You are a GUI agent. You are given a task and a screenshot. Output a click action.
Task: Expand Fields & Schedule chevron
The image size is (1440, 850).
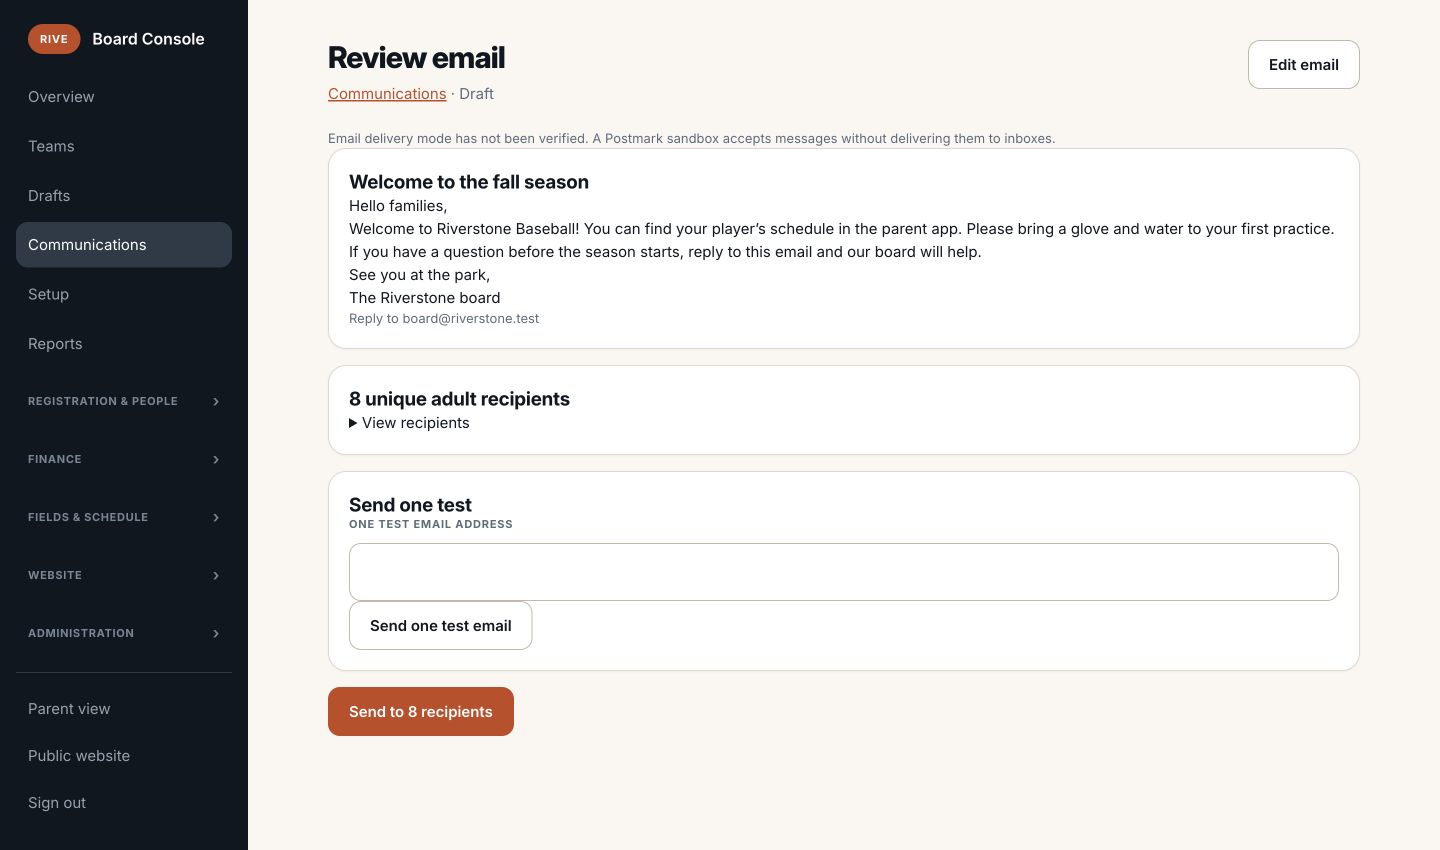216,517
